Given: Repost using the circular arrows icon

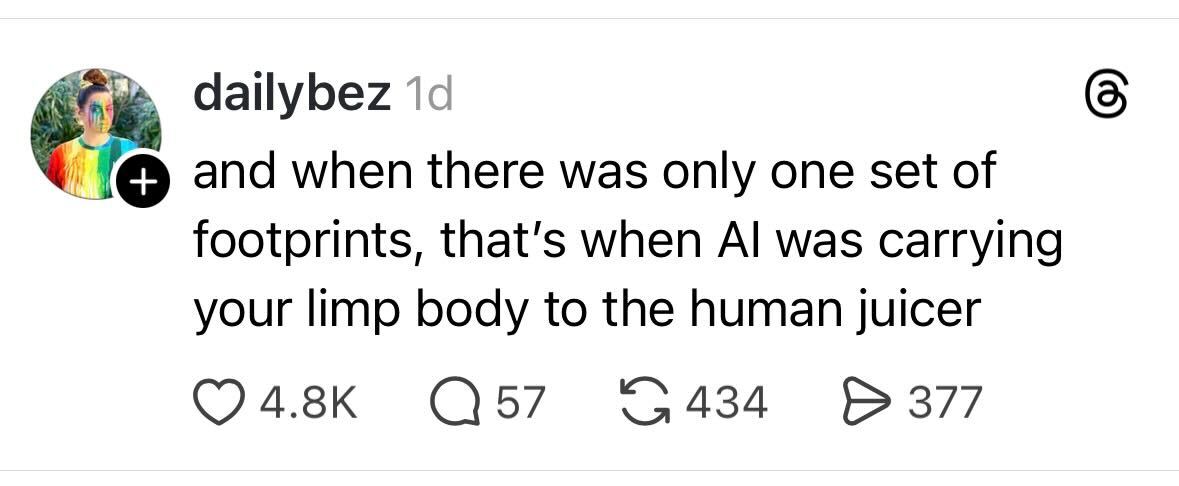Looking at the screenshot, I should point(648,402).
